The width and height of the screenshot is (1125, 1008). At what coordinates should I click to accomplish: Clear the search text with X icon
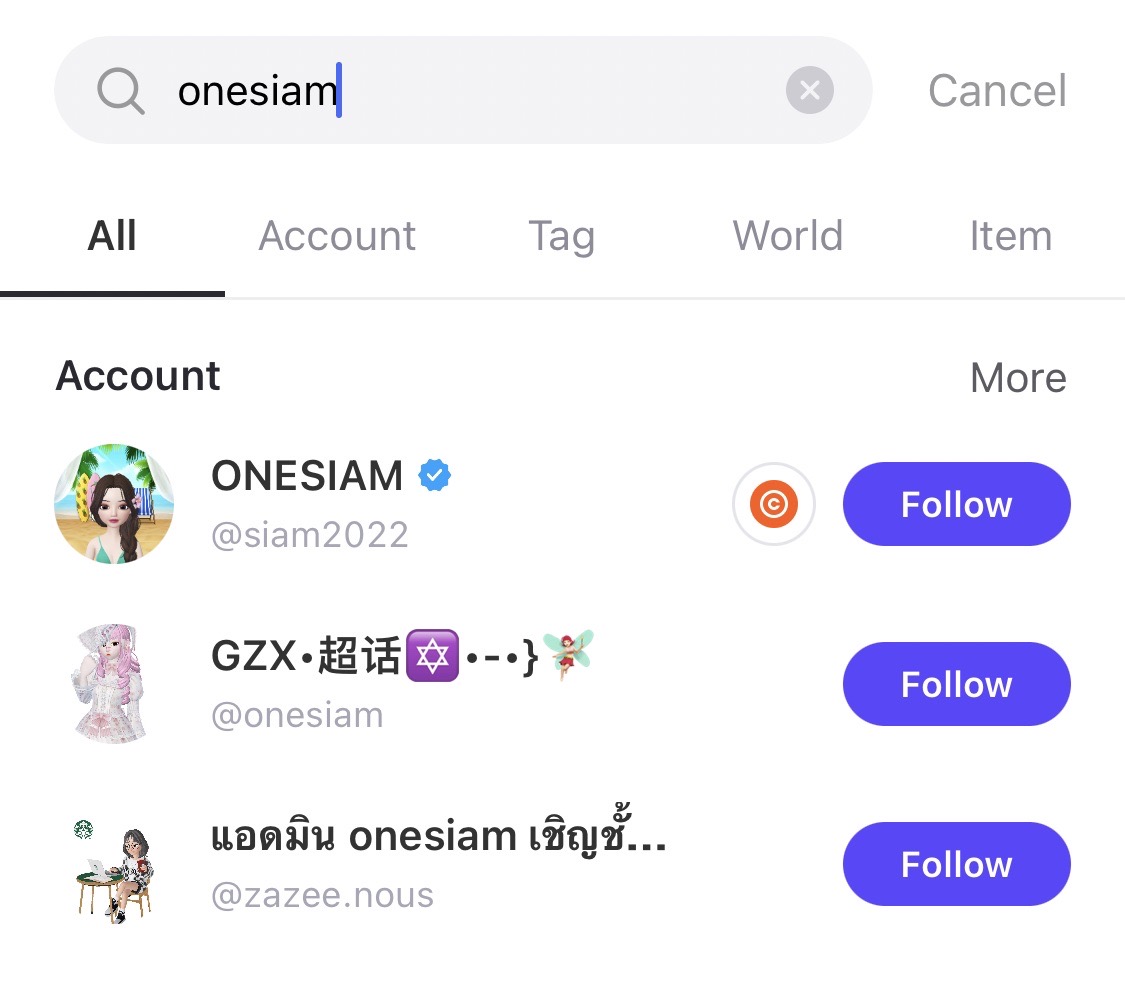pos(810,91)
